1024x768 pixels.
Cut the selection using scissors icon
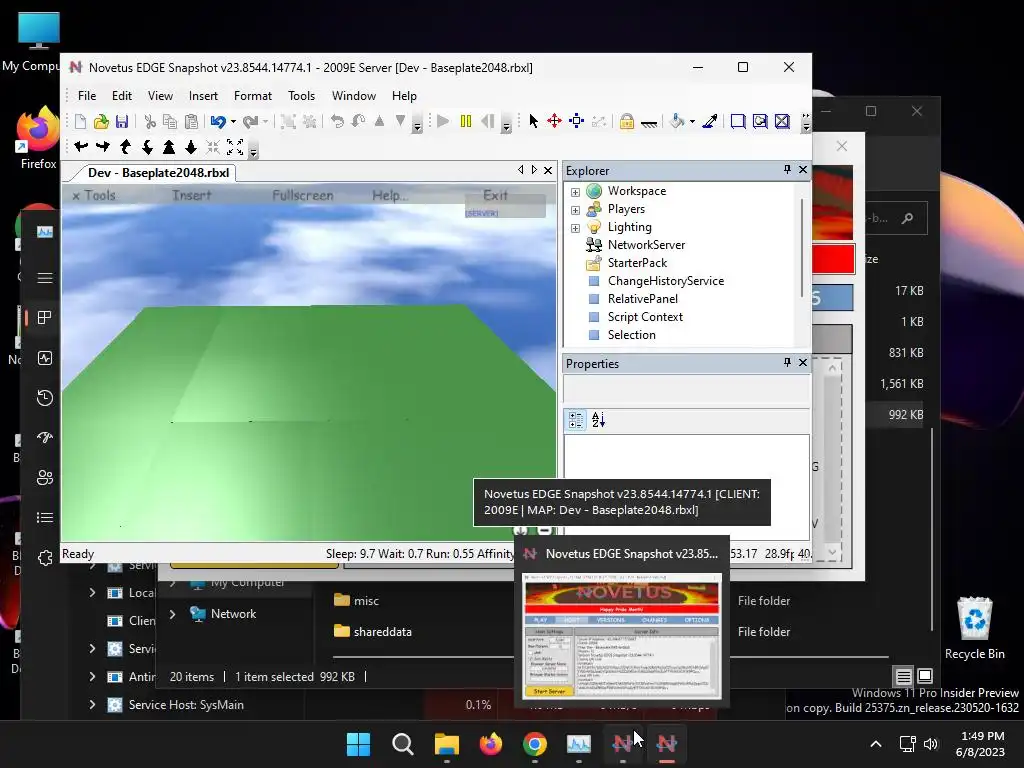point(150,121)
